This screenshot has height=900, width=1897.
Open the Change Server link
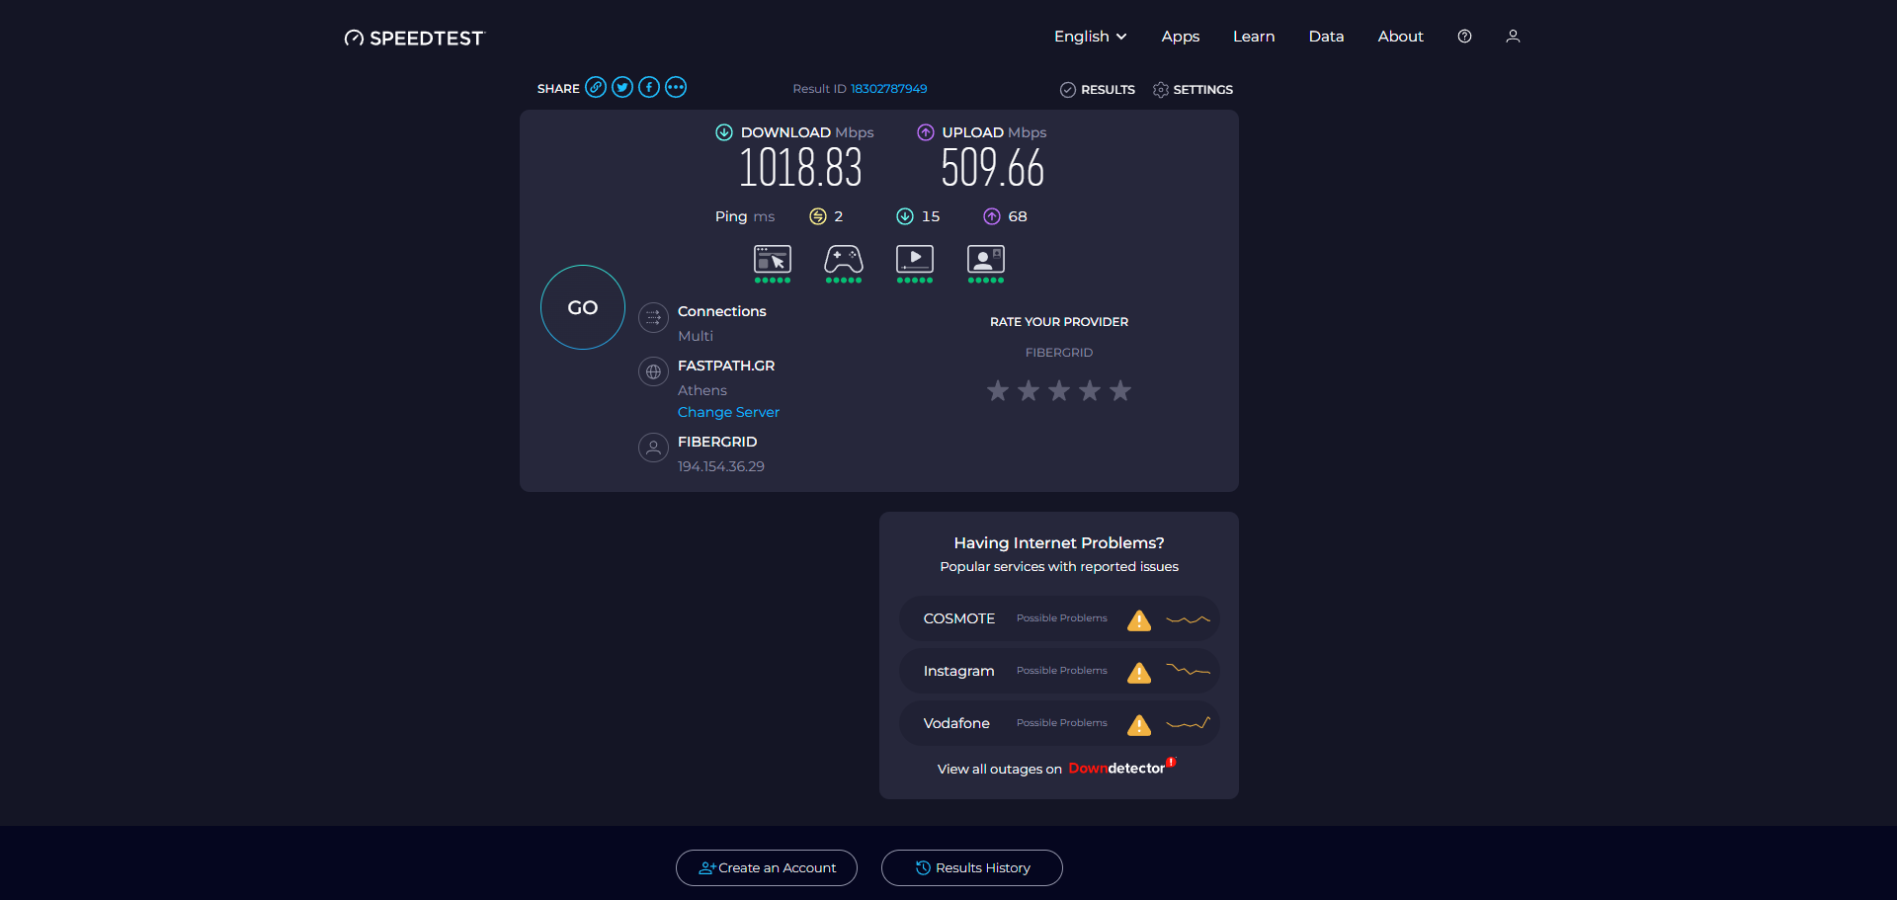pos(728,411)
